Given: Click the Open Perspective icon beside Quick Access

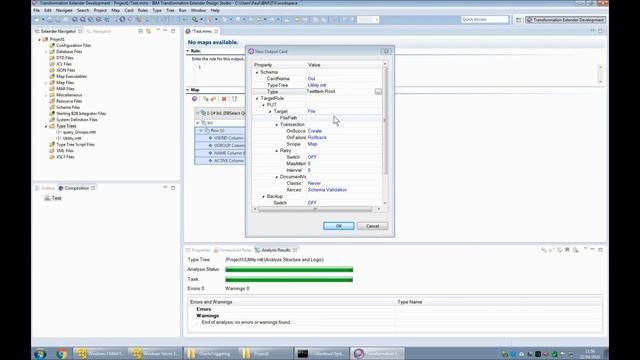Looking at the screenshot, I should pyautogui.click(x=518, y=20).
